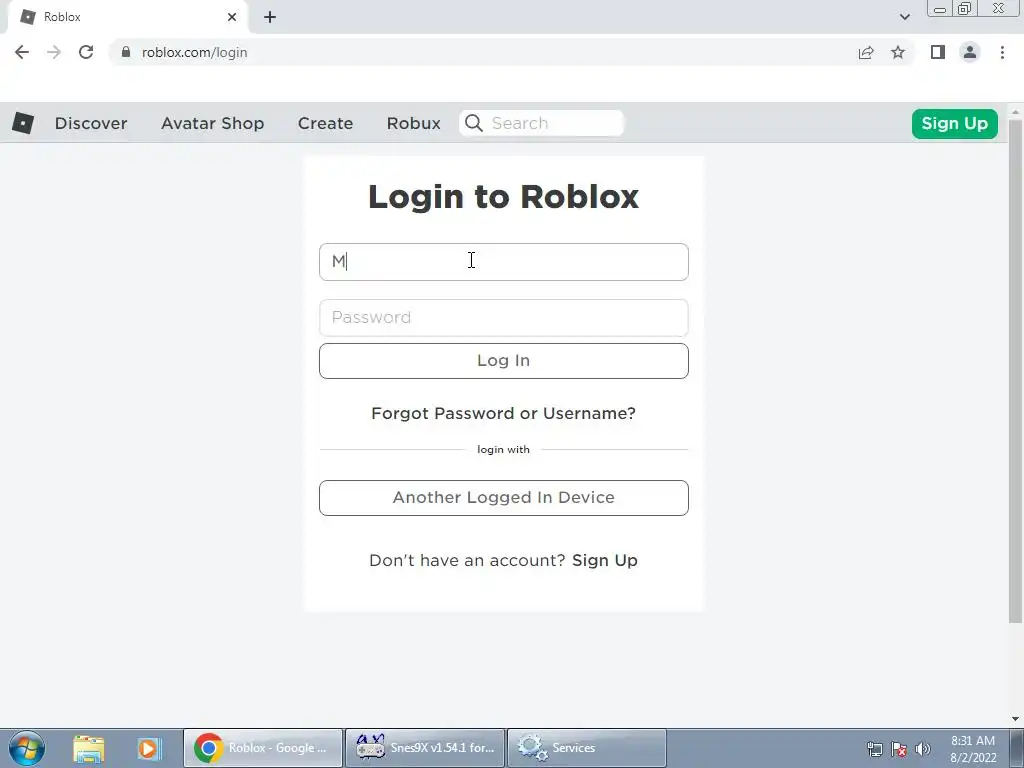Image resolution: width=1024 pixels, height=768 pixels.
Task: Restore down the Chrome window
Action: point(964,9)
